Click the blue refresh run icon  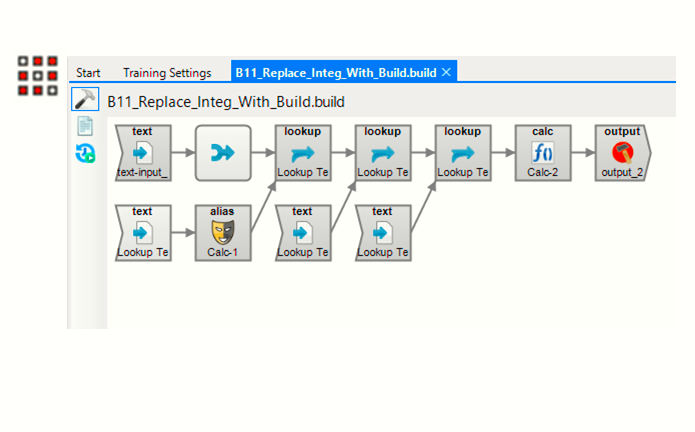pyautogui.click(x=85, y=153)
